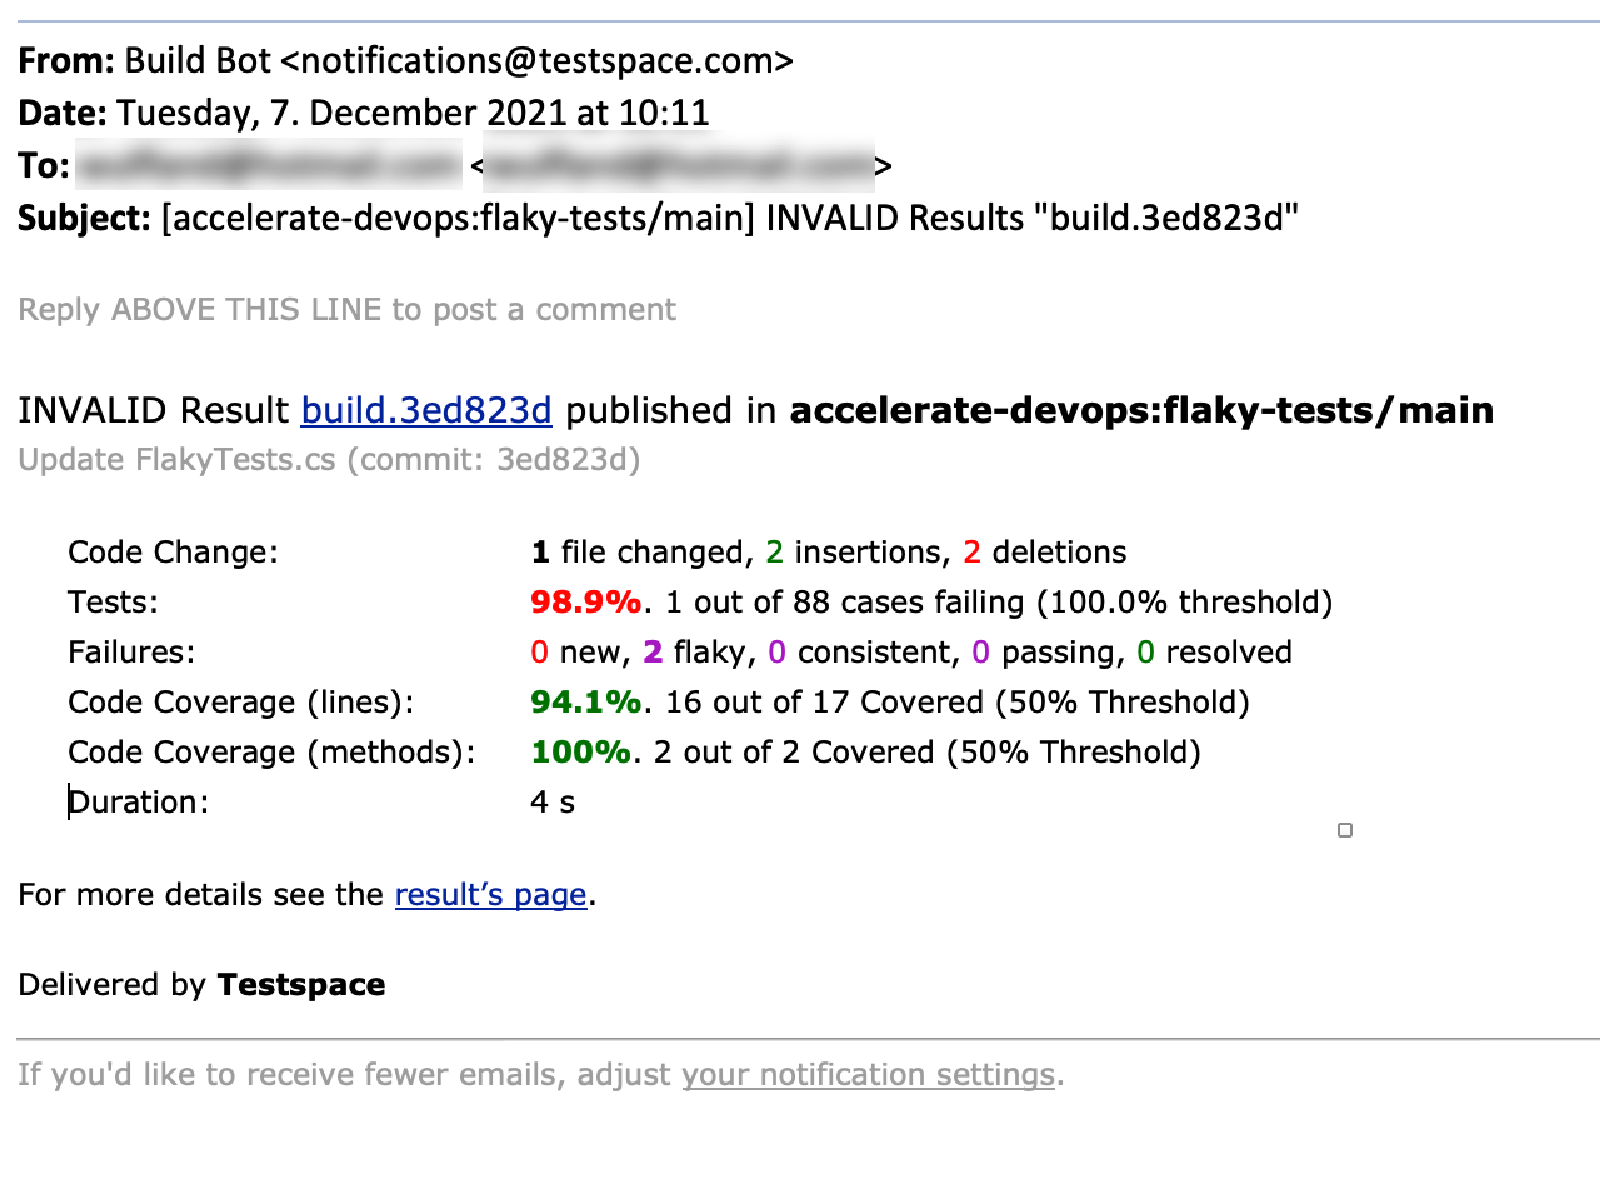Click the Update FlakyTests.cs commit line

329,460
